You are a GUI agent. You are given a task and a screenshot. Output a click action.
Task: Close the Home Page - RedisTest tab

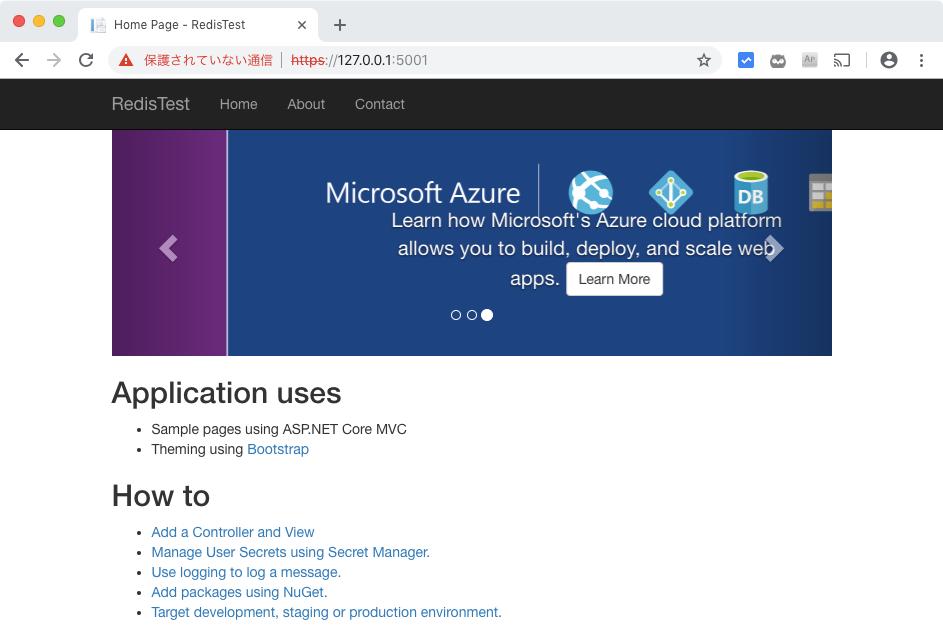click(x=302, y=25)
